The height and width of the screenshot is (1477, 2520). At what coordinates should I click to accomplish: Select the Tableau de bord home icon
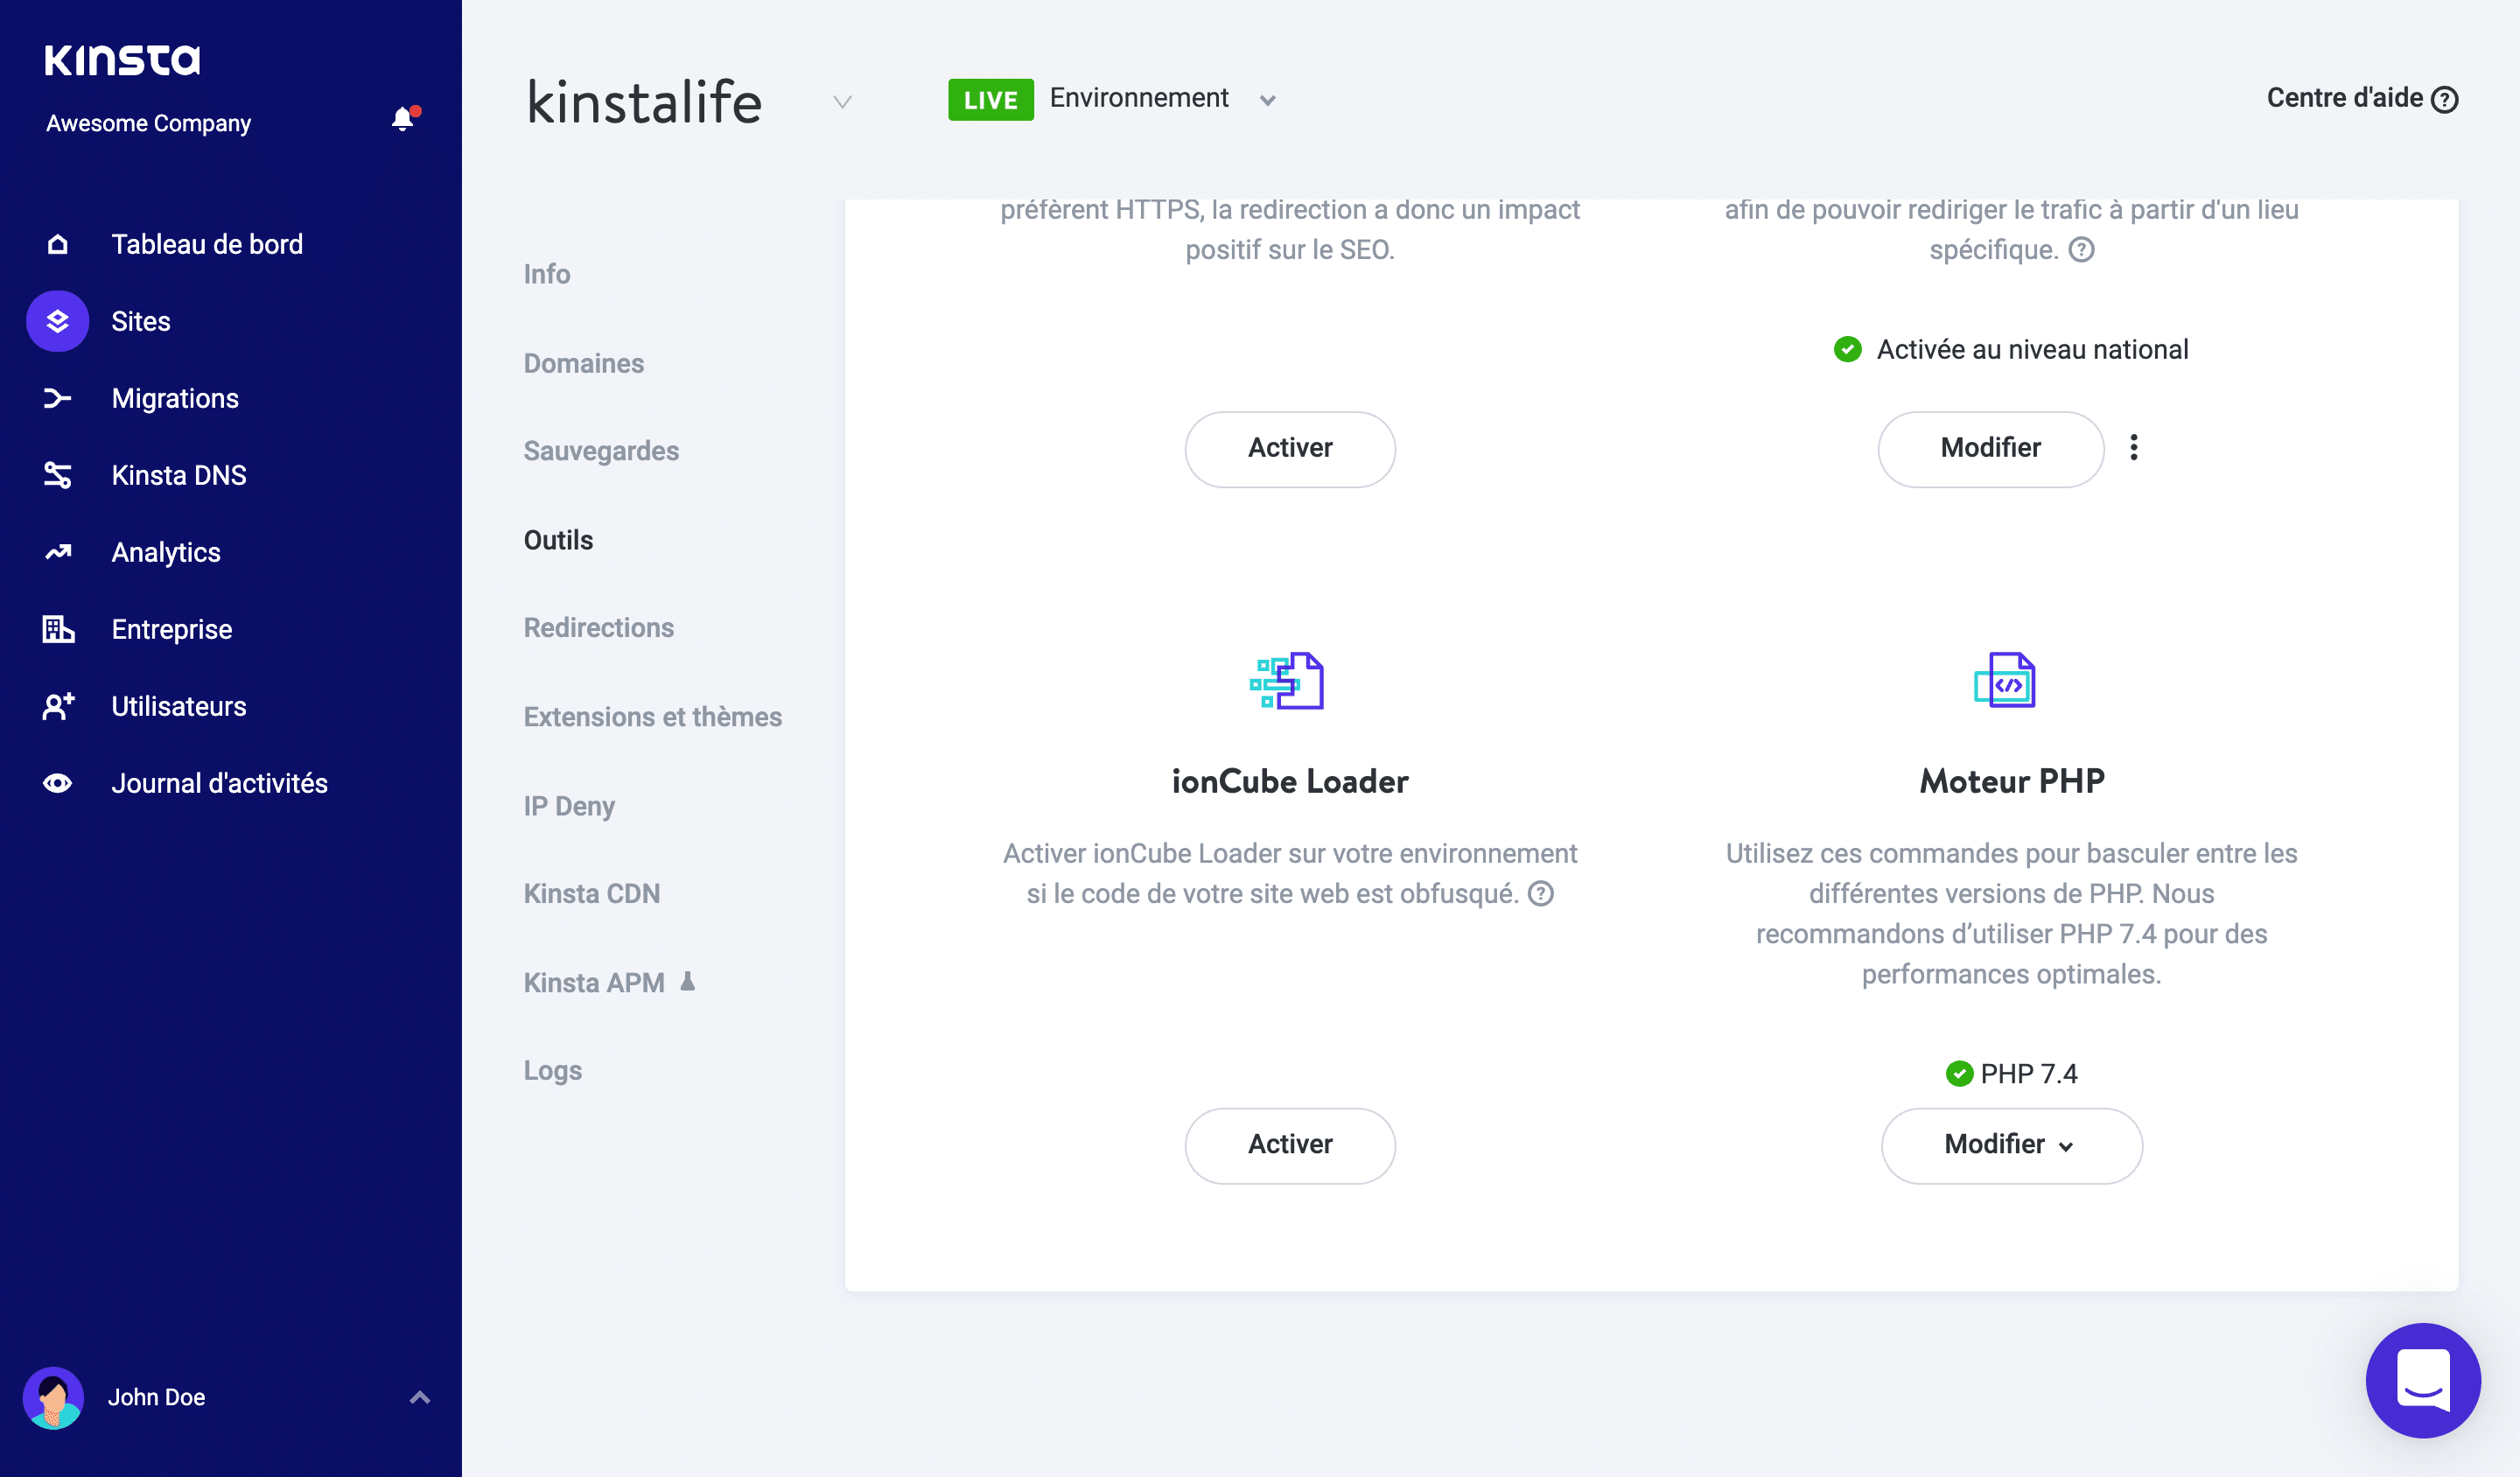pos(57,243)
